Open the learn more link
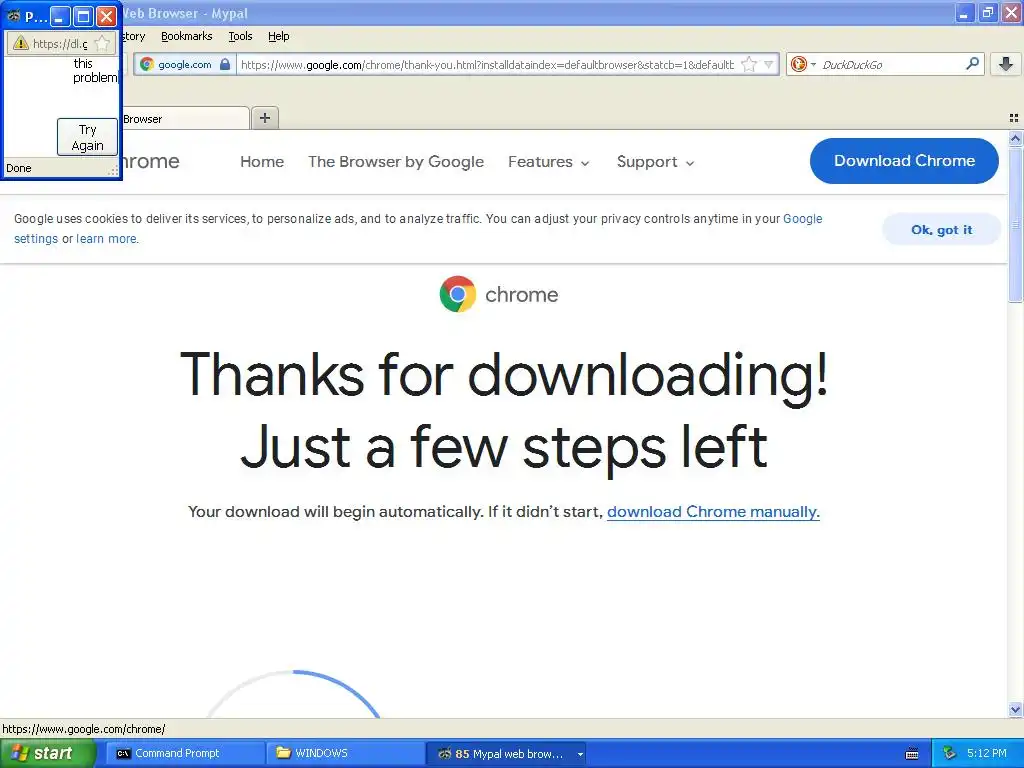Screen dimensions: 1024x768 point(106,238)
